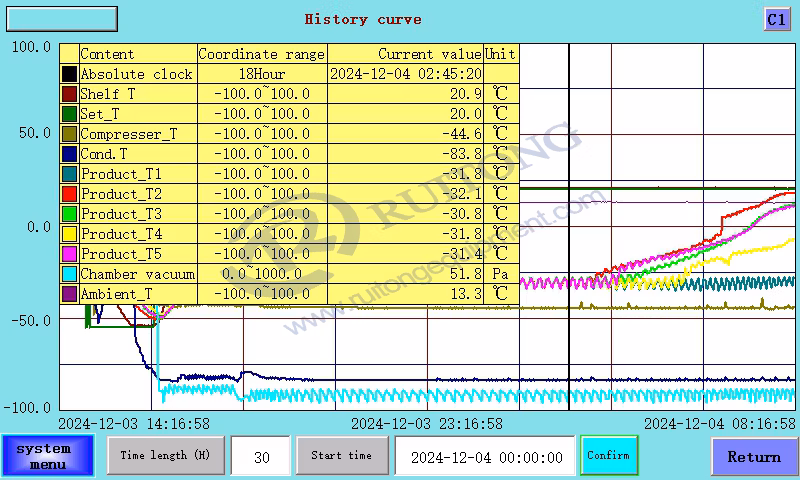
Task: Click the 0.0~1000.0 vacuum range cell
Action: click(x=262, y=274)
